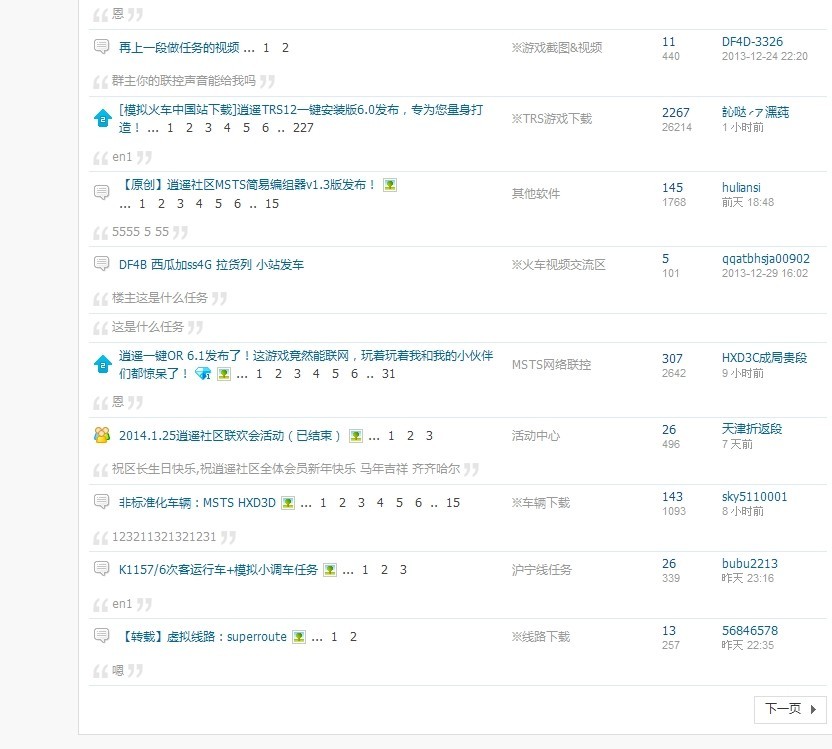Jump to page 31 of OR 6.1 thread

tap(389, 374)
